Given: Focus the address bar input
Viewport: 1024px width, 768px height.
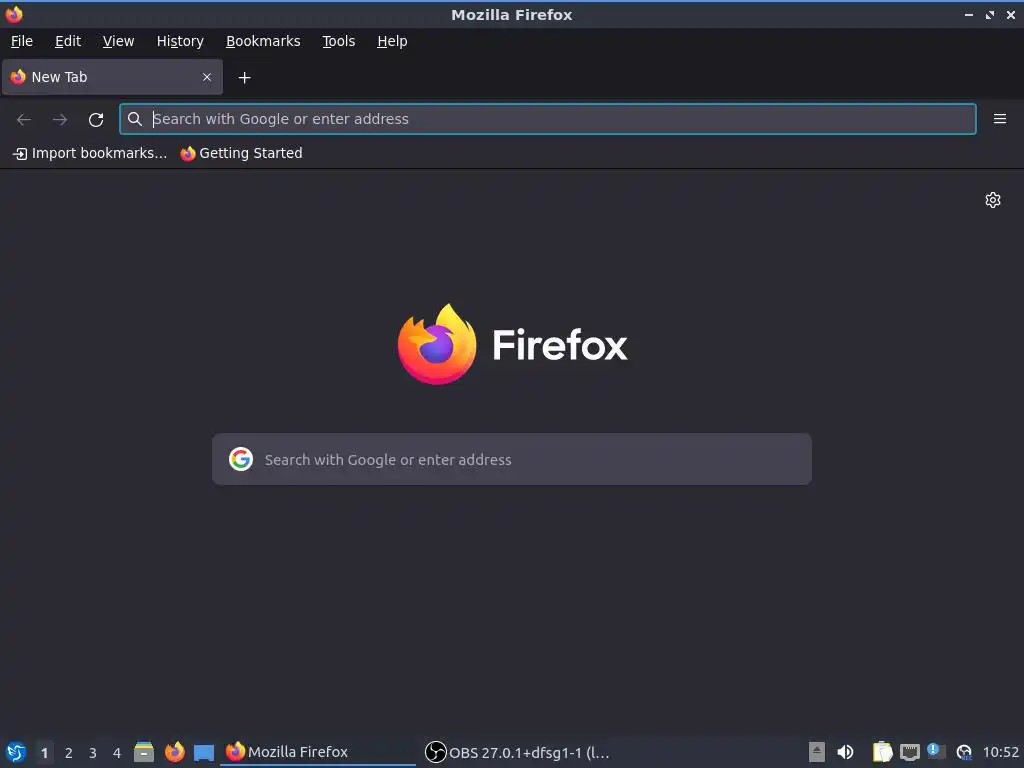Looking at the screenshot, I should 548,119.
